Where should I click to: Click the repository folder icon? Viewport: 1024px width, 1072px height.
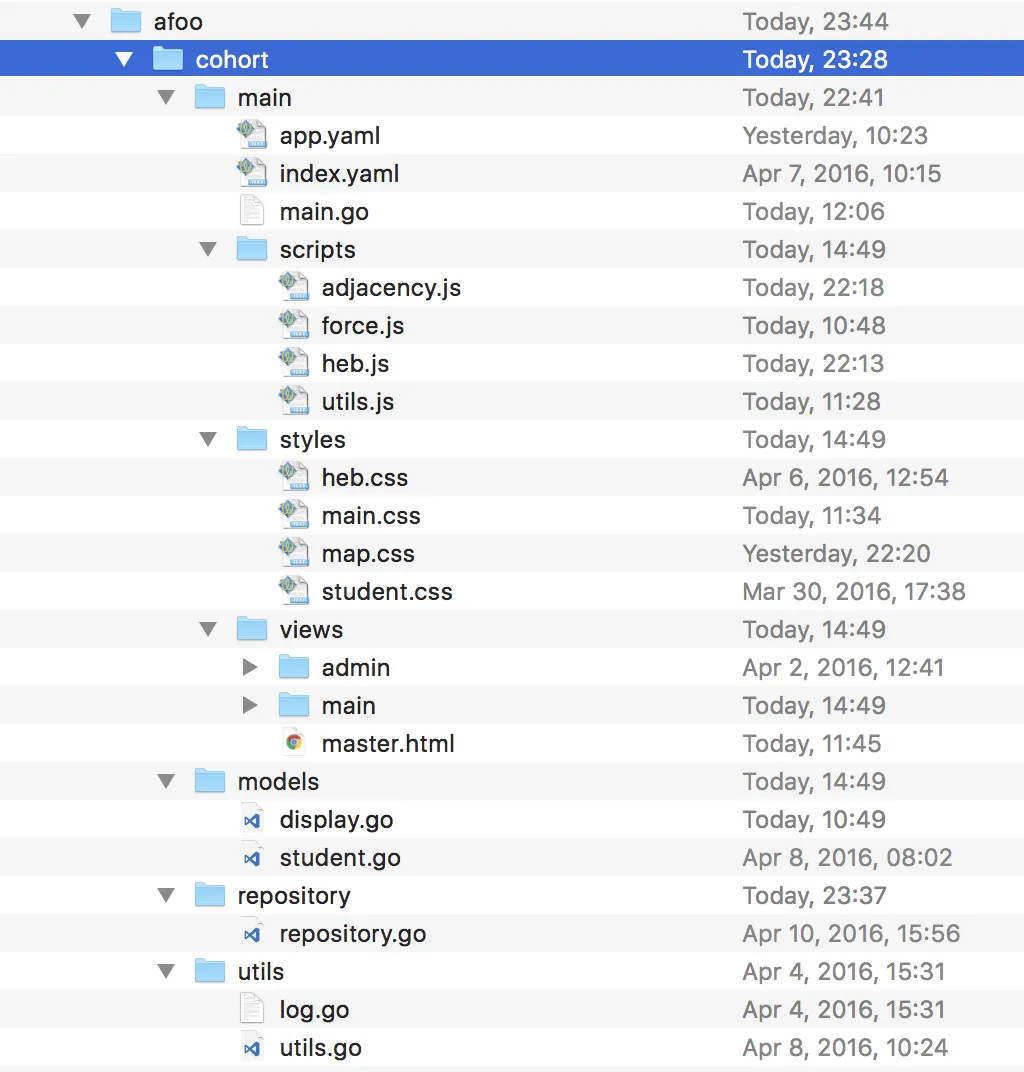(210, 895)
